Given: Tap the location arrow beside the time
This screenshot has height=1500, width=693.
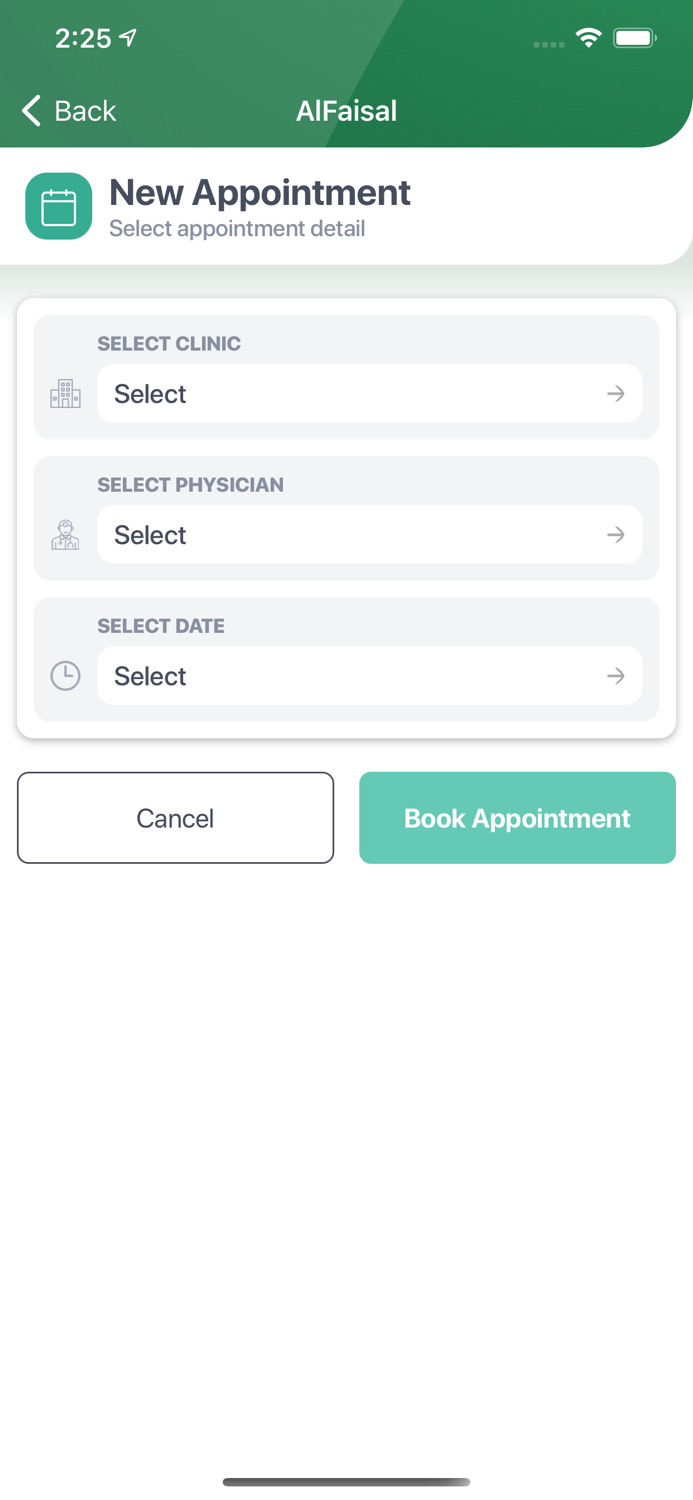Looking at the screenshot, I should click(128, 38).
